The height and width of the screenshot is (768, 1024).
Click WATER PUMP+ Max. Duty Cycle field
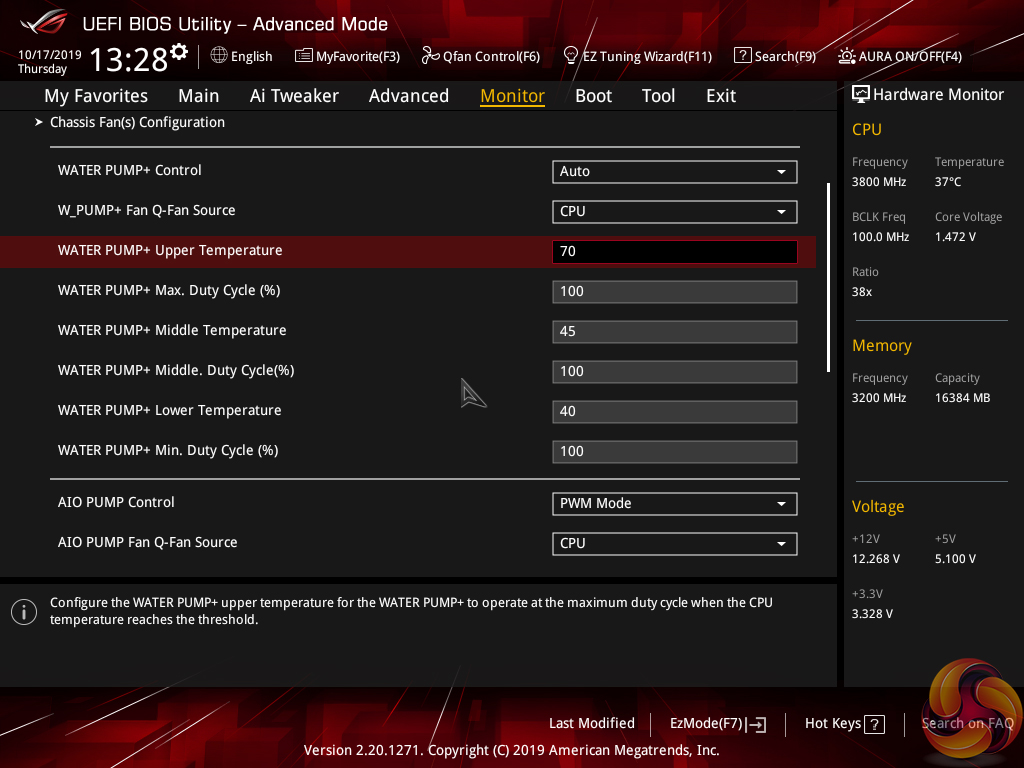click(x=675, y=291)
